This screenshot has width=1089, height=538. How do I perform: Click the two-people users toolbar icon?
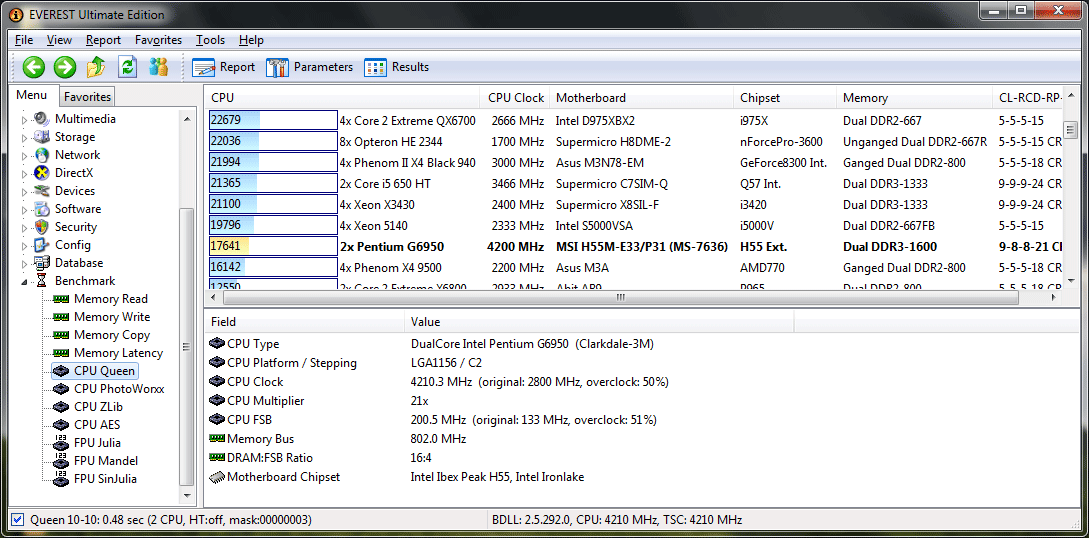158,67
